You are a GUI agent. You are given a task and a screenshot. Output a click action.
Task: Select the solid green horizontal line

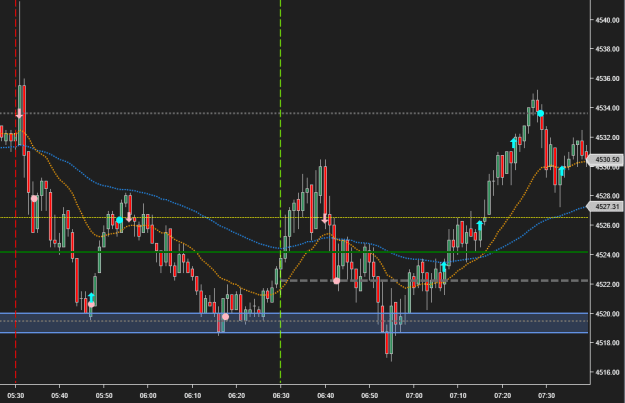coord(294,252)
